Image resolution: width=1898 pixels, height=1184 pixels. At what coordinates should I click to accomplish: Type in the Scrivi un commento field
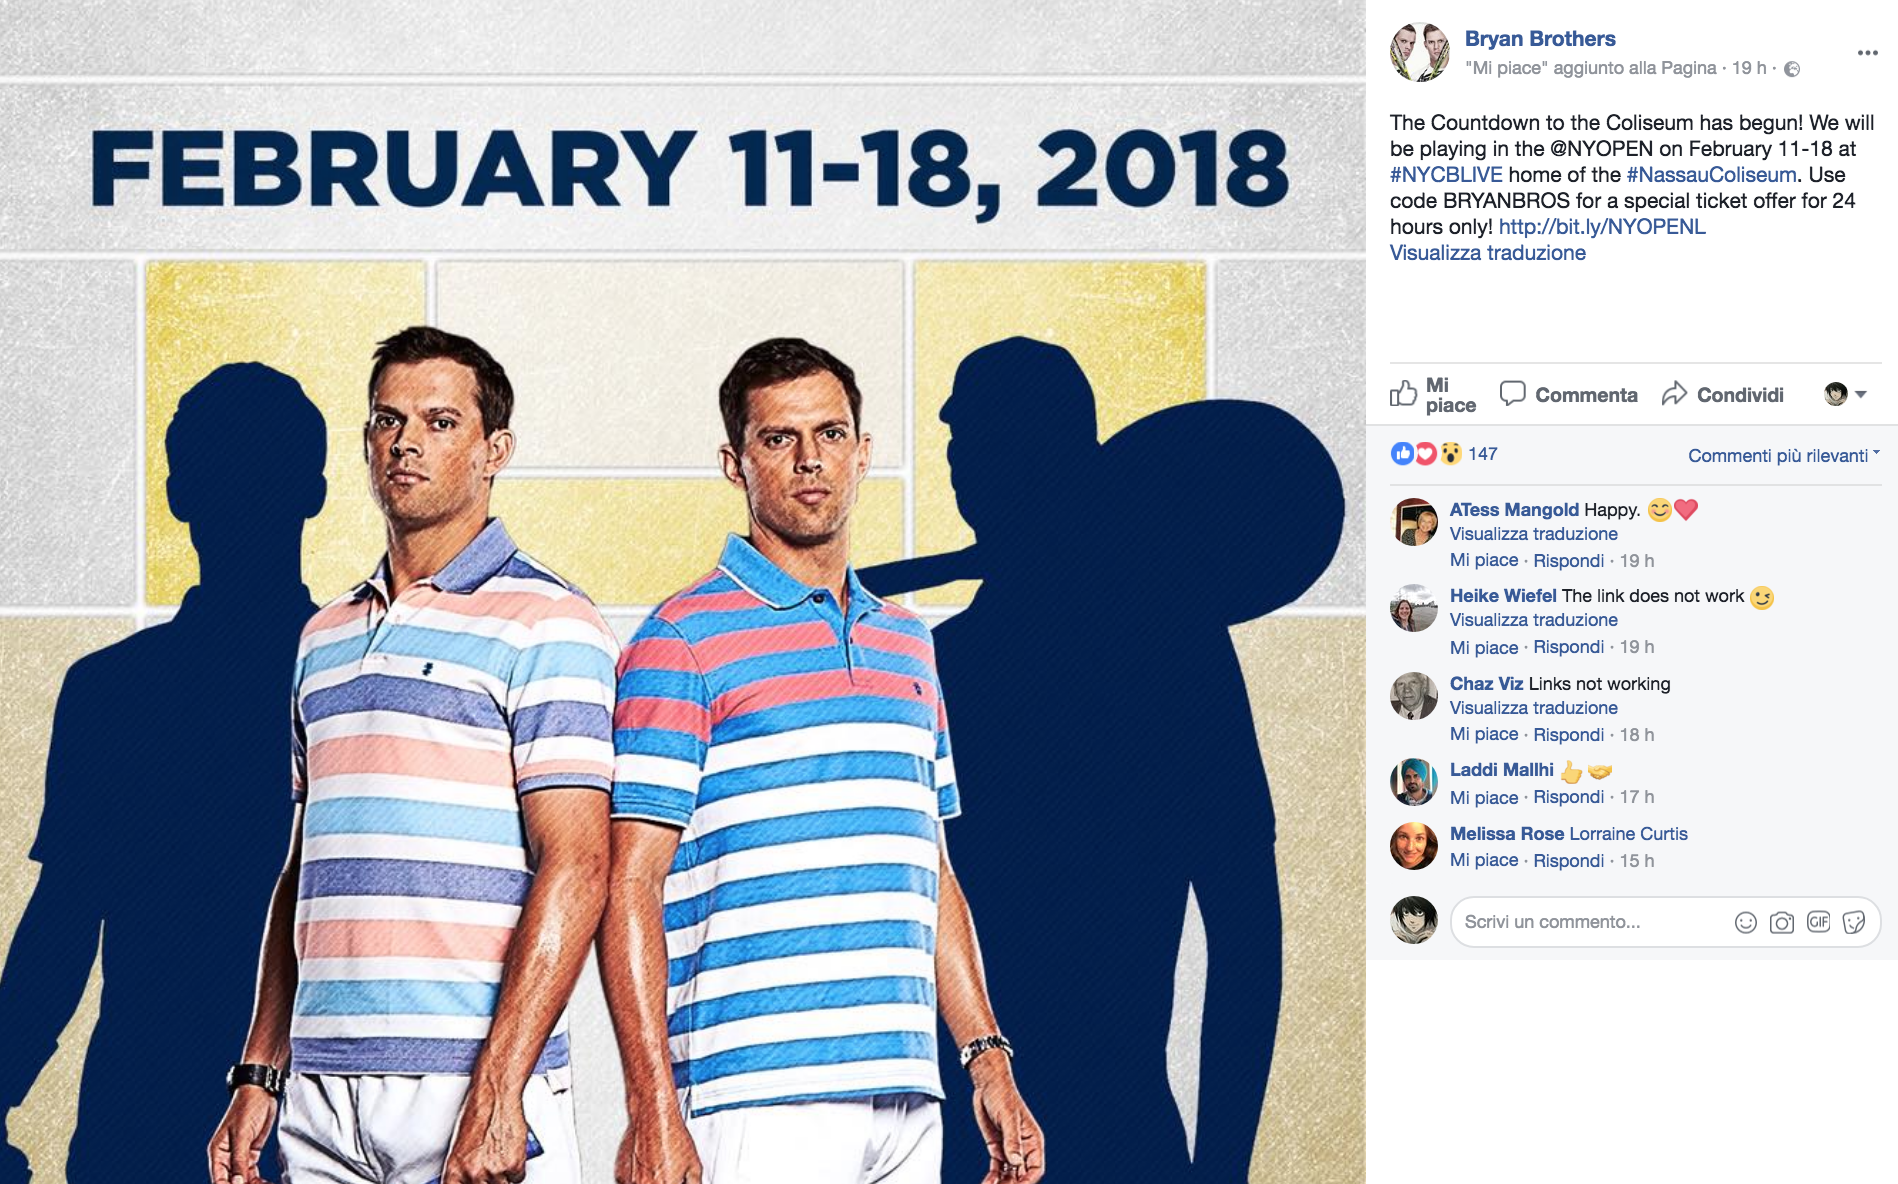click(x=1590, y=922)
